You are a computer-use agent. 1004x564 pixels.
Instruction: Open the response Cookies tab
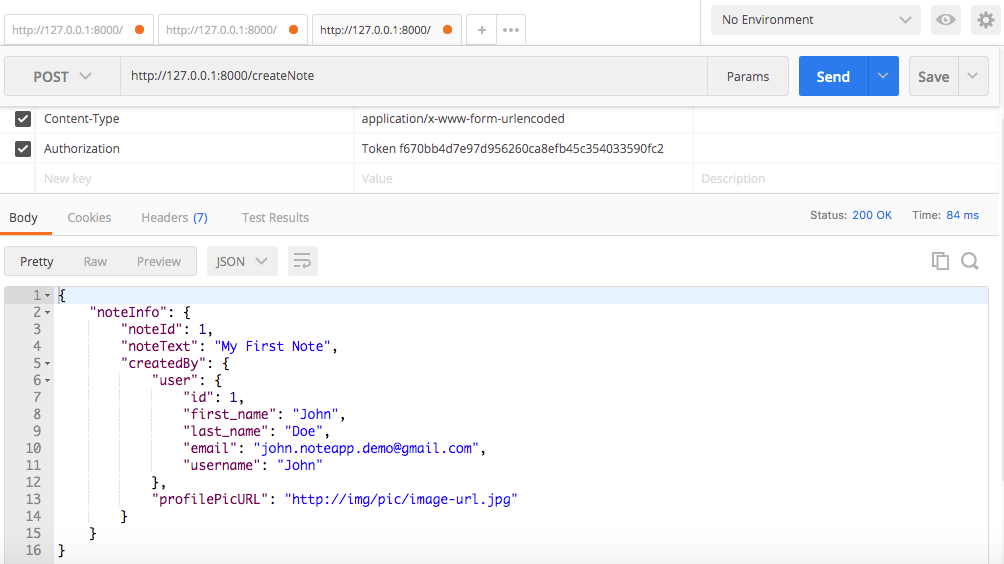[x=89, y=218]
